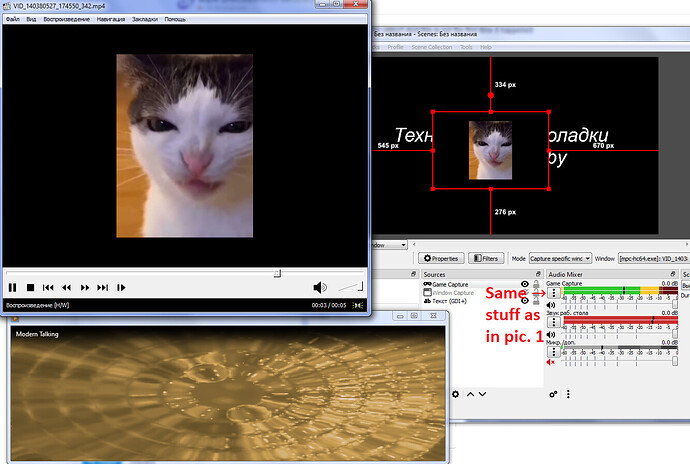Step one frame forward in MPC-HC
Image resolution: width=690 pixels, height=464 pixels.
(121, 287)
